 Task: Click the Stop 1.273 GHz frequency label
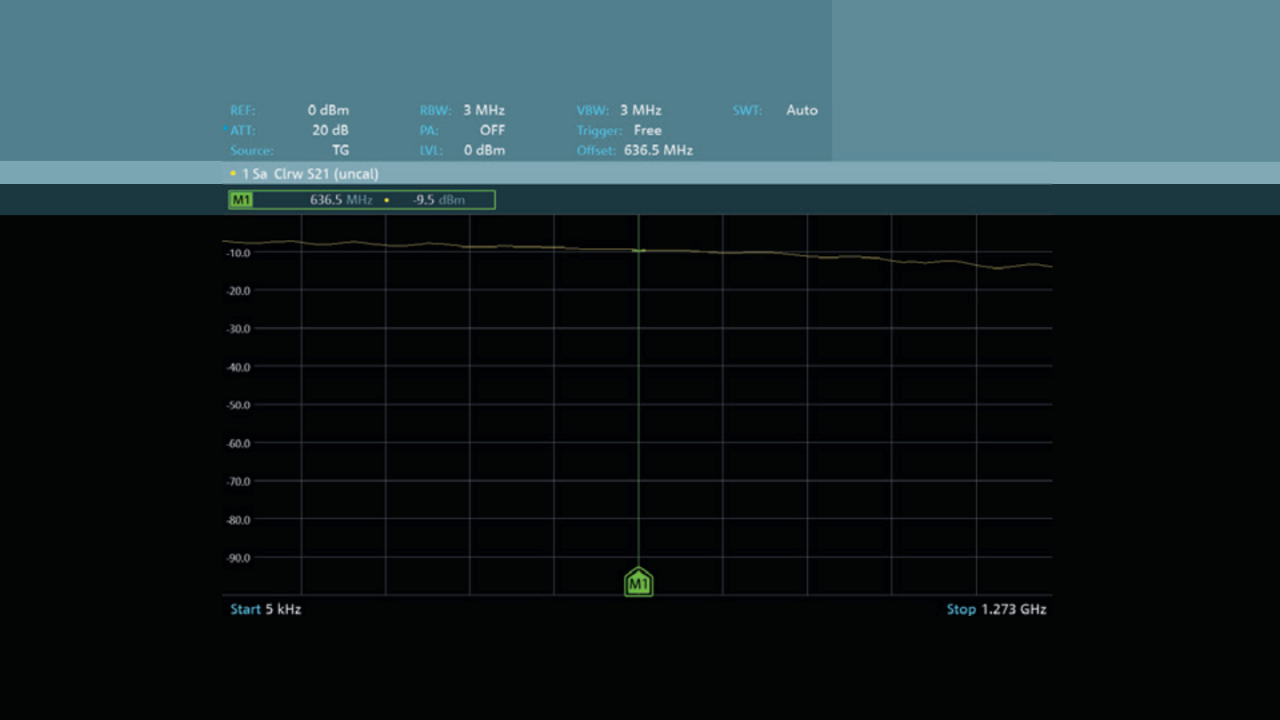(996, 609)
